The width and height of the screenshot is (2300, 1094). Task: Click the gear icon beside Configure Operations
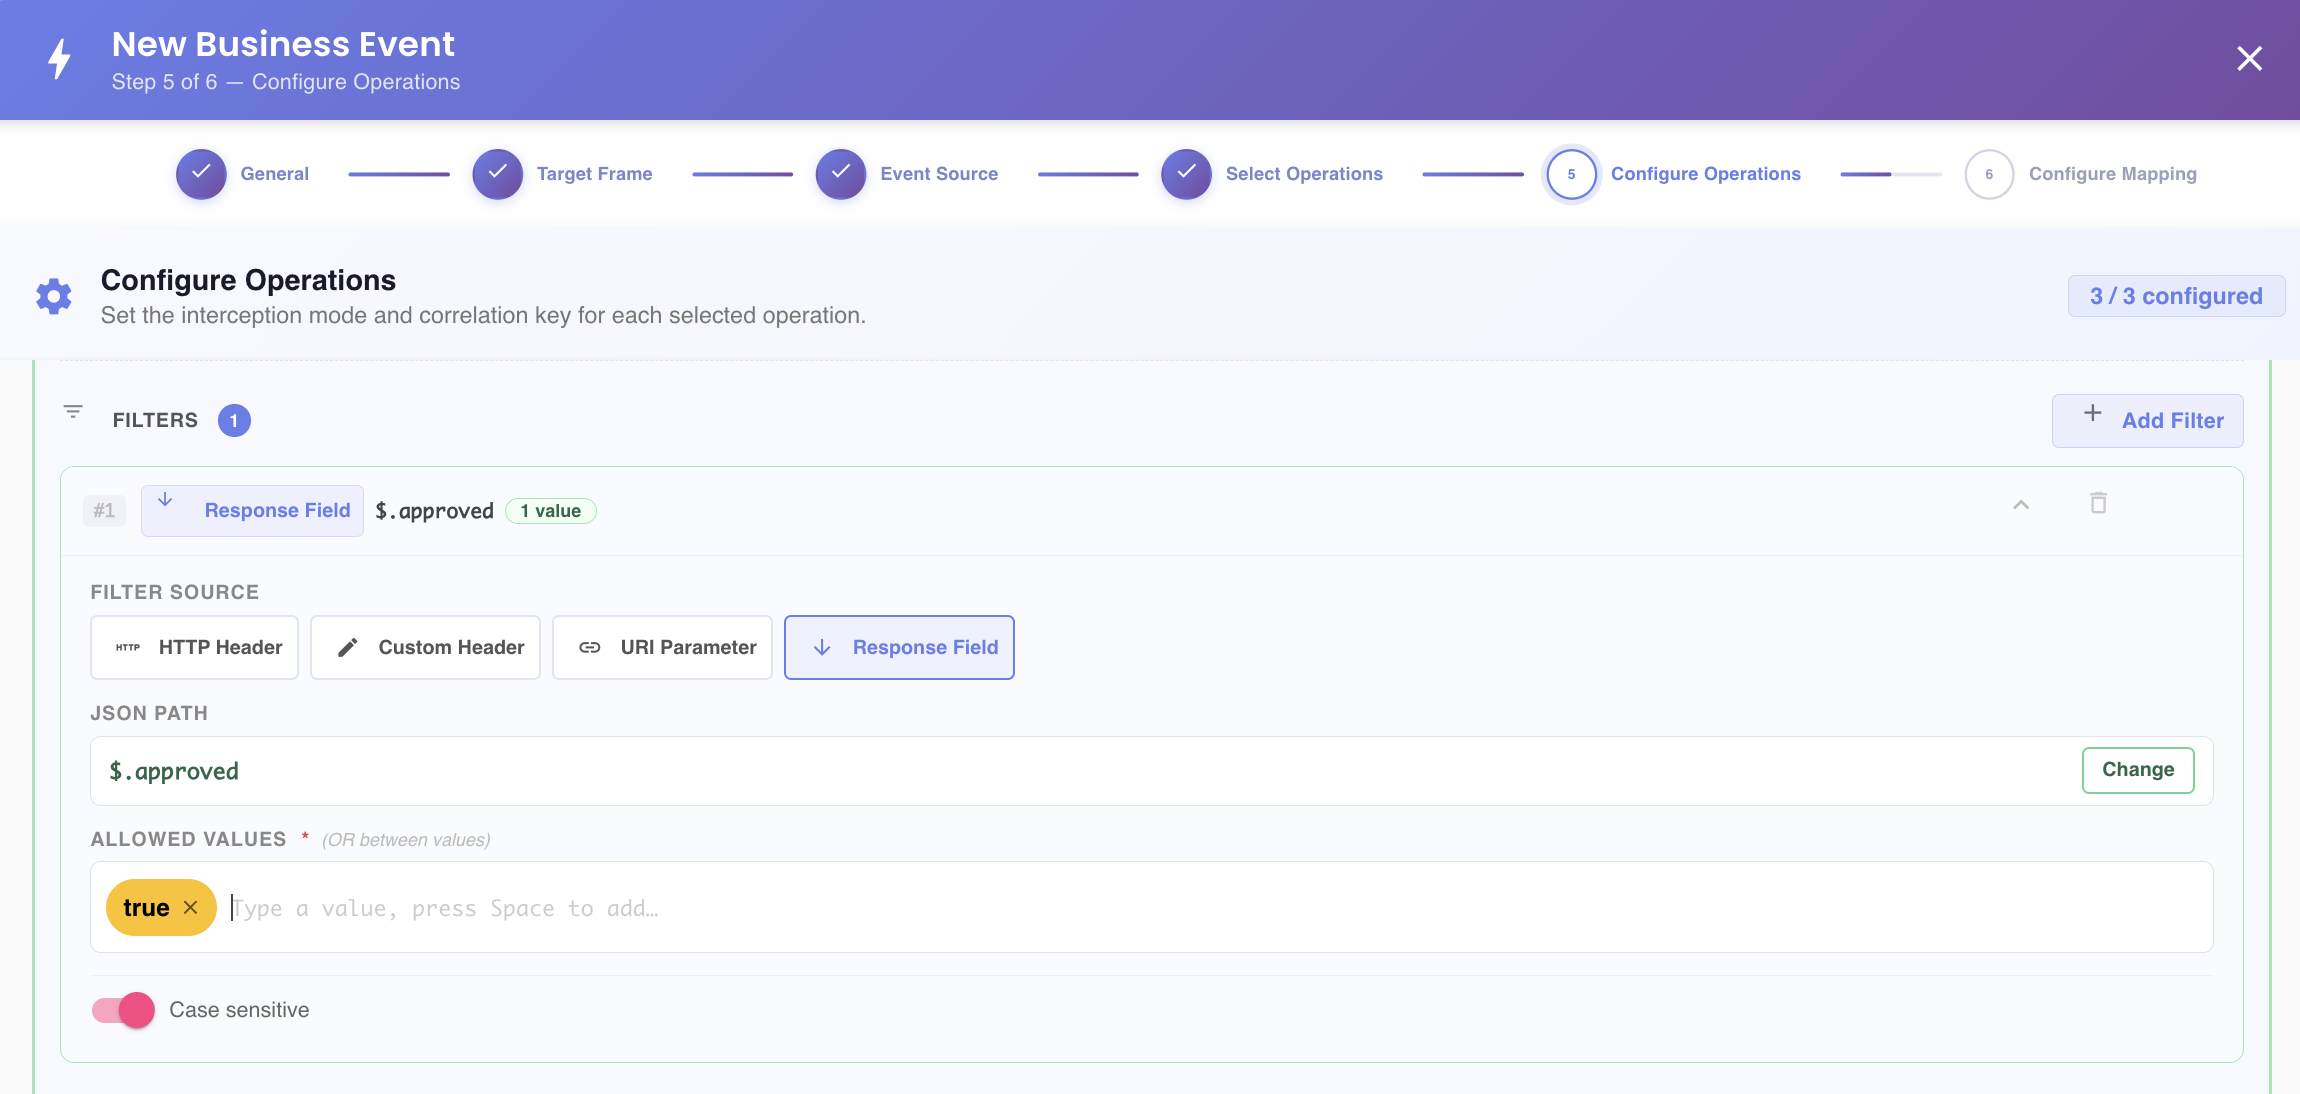pos(54,296)
